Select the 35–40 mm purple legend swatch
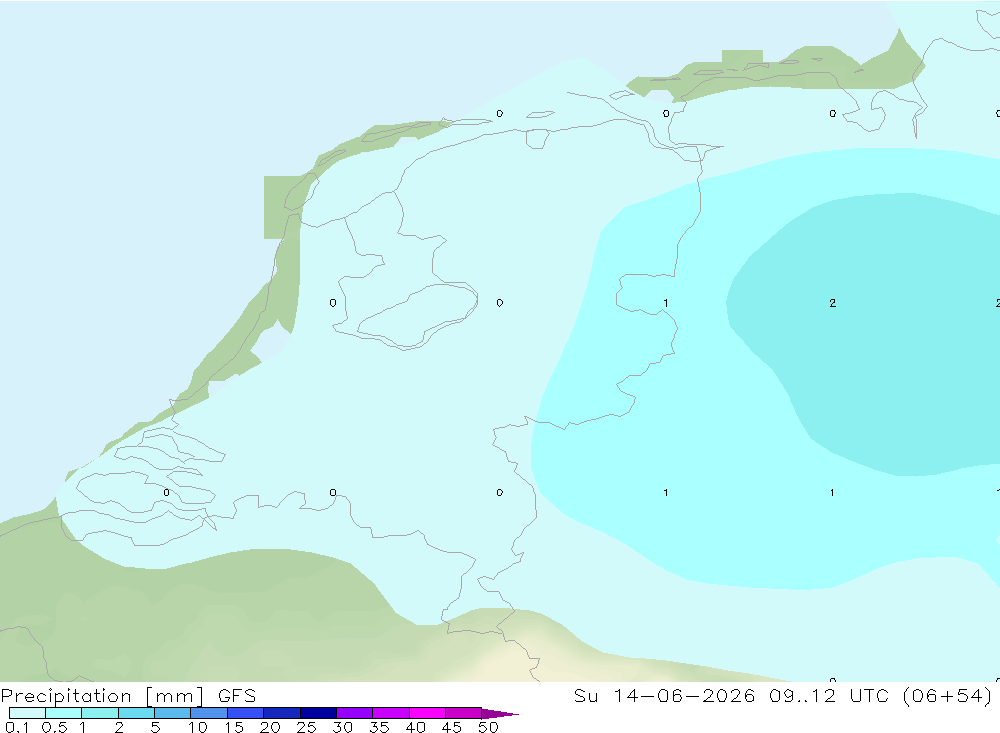1000x733 pixels. pos(390,713)
